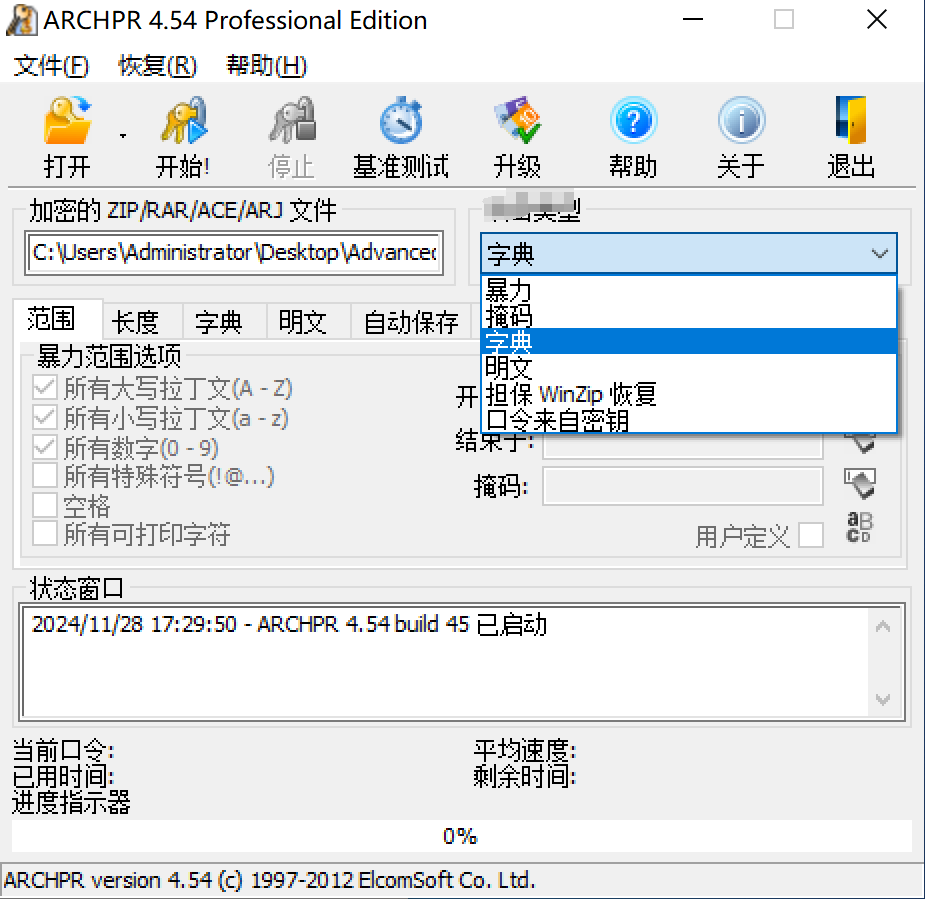Viewport: 925px width, 899px height.
Task: Select 暴力 in the attack type list
Action: pyautogui.click(x=689, y=289)
